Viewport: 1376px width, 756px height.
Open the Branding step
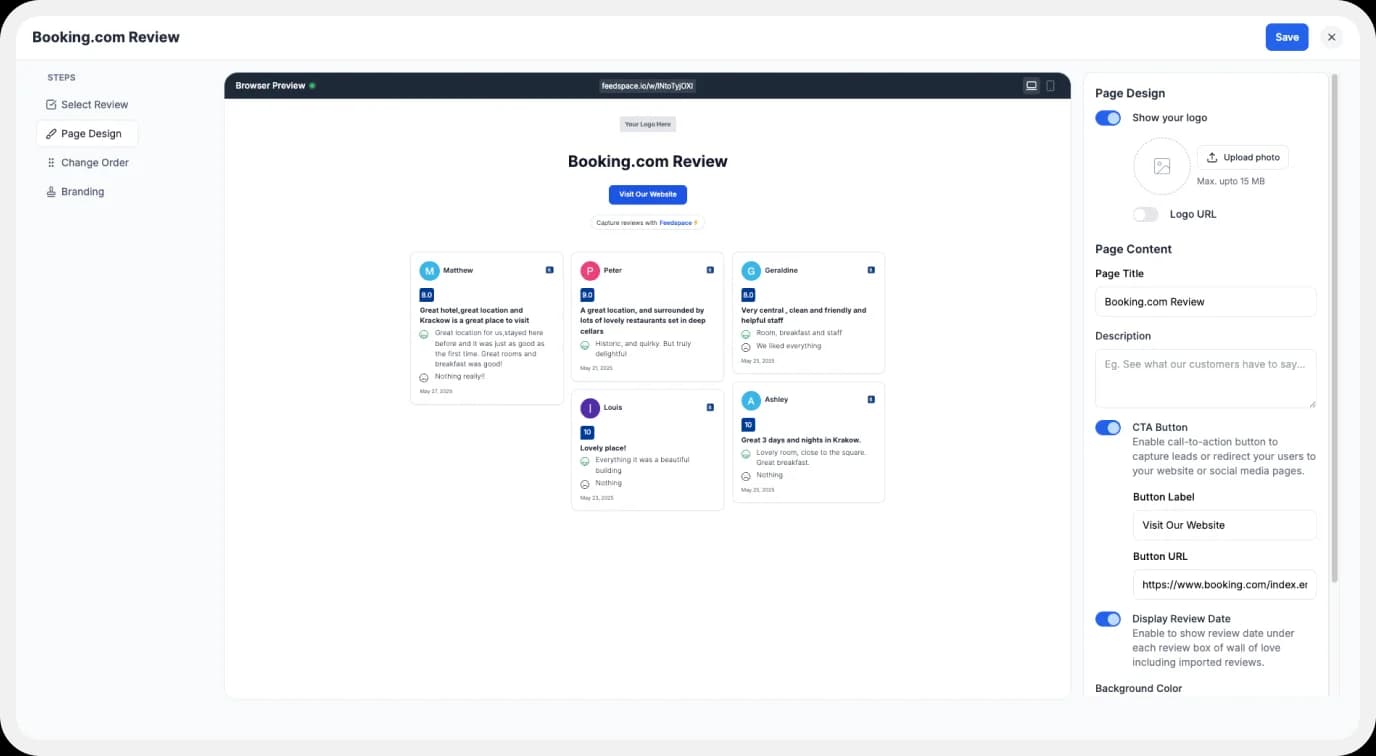click(83, 191)
